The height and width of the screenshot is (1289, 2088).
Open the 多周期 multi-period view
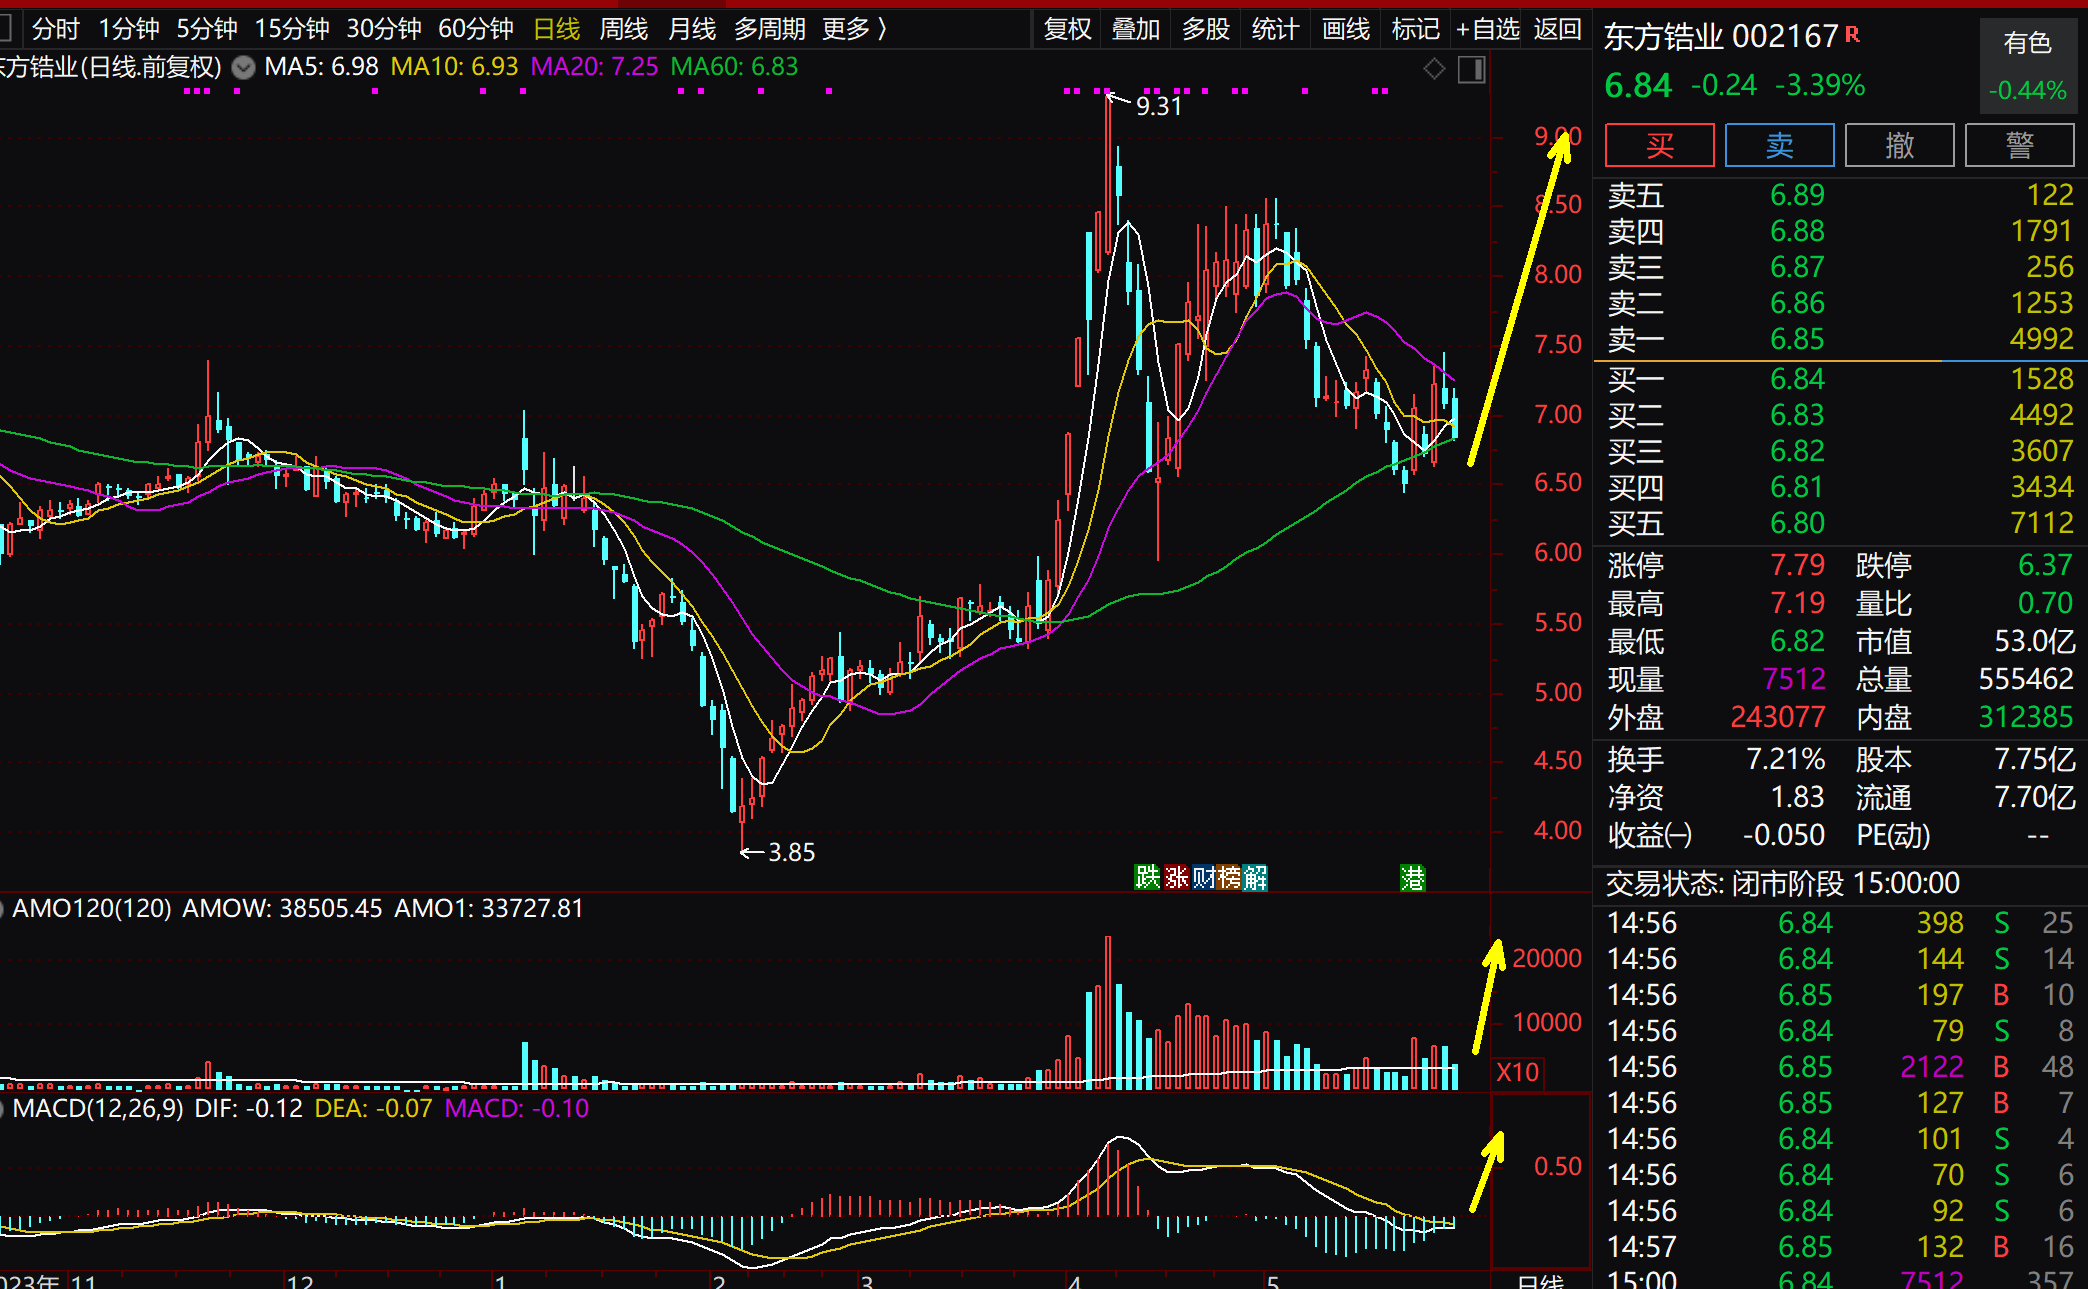click(770, 29)
